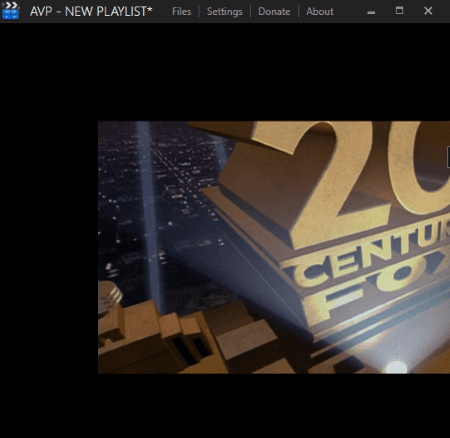Open the Settings menu
The height and width of the screenshot is (438, 450).
pyautogui.click(x=225, y=12)
